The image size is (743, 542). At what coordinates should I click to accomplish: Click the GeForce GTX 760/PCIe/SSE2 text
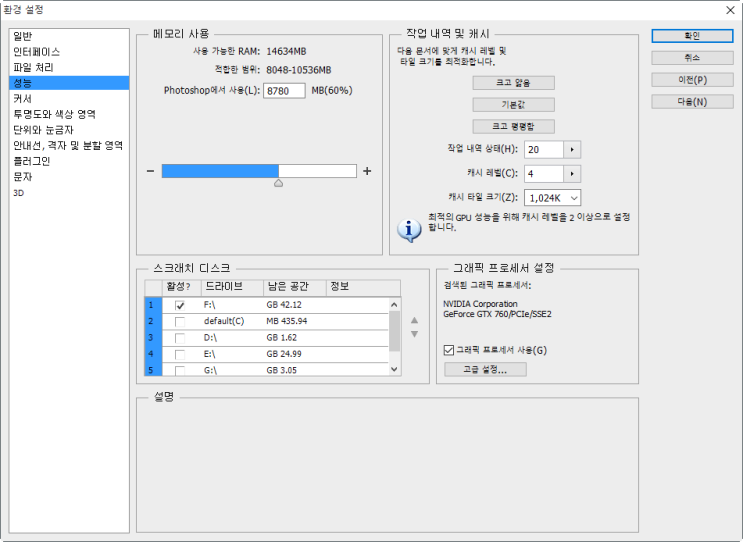(497, 314)
